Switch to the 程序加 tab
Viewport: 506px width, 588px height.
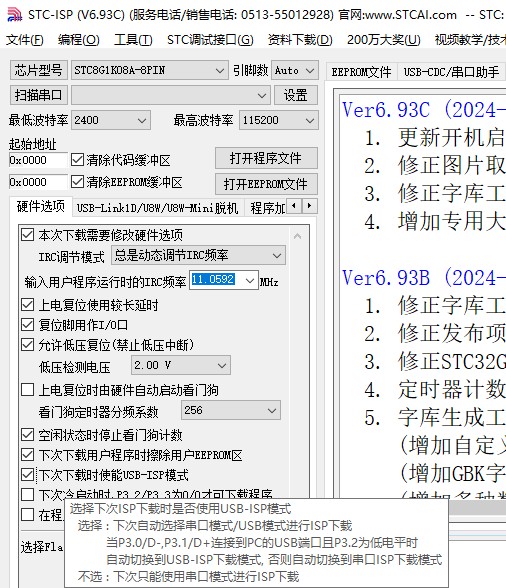pyautogui.click(x=267, y=207)
